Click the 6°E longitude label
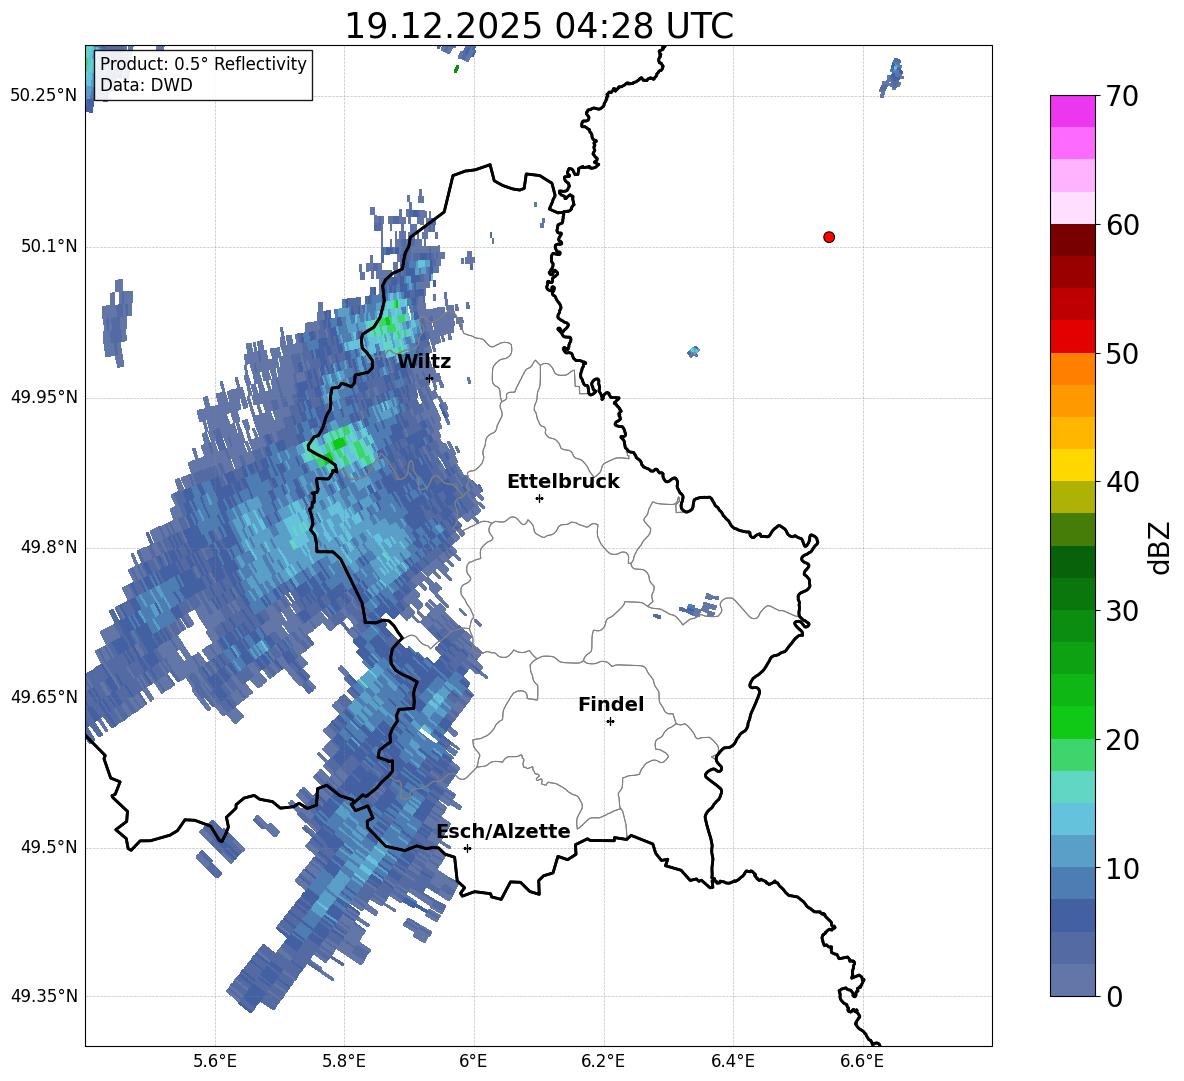The width and height of the screenshot is (1184, 1081). 473,1061
